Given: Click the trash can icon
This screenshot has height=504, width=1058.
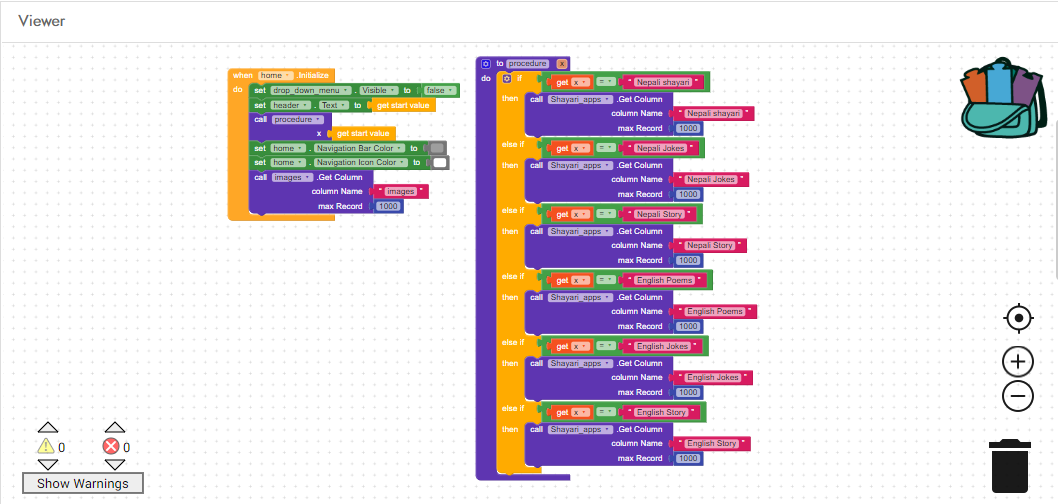Looking at the screenshot, I should (1010, 466).
